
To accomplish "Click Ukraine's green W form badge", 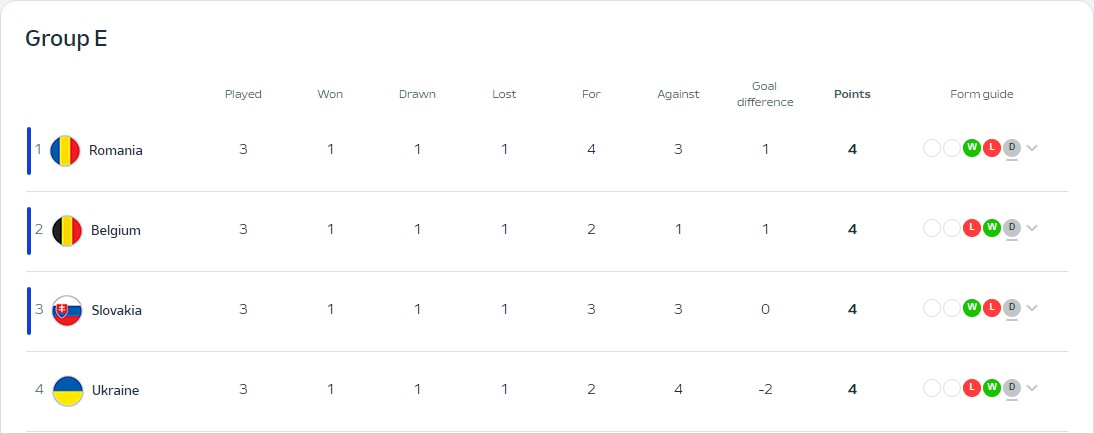I will [x=991, y=388].
